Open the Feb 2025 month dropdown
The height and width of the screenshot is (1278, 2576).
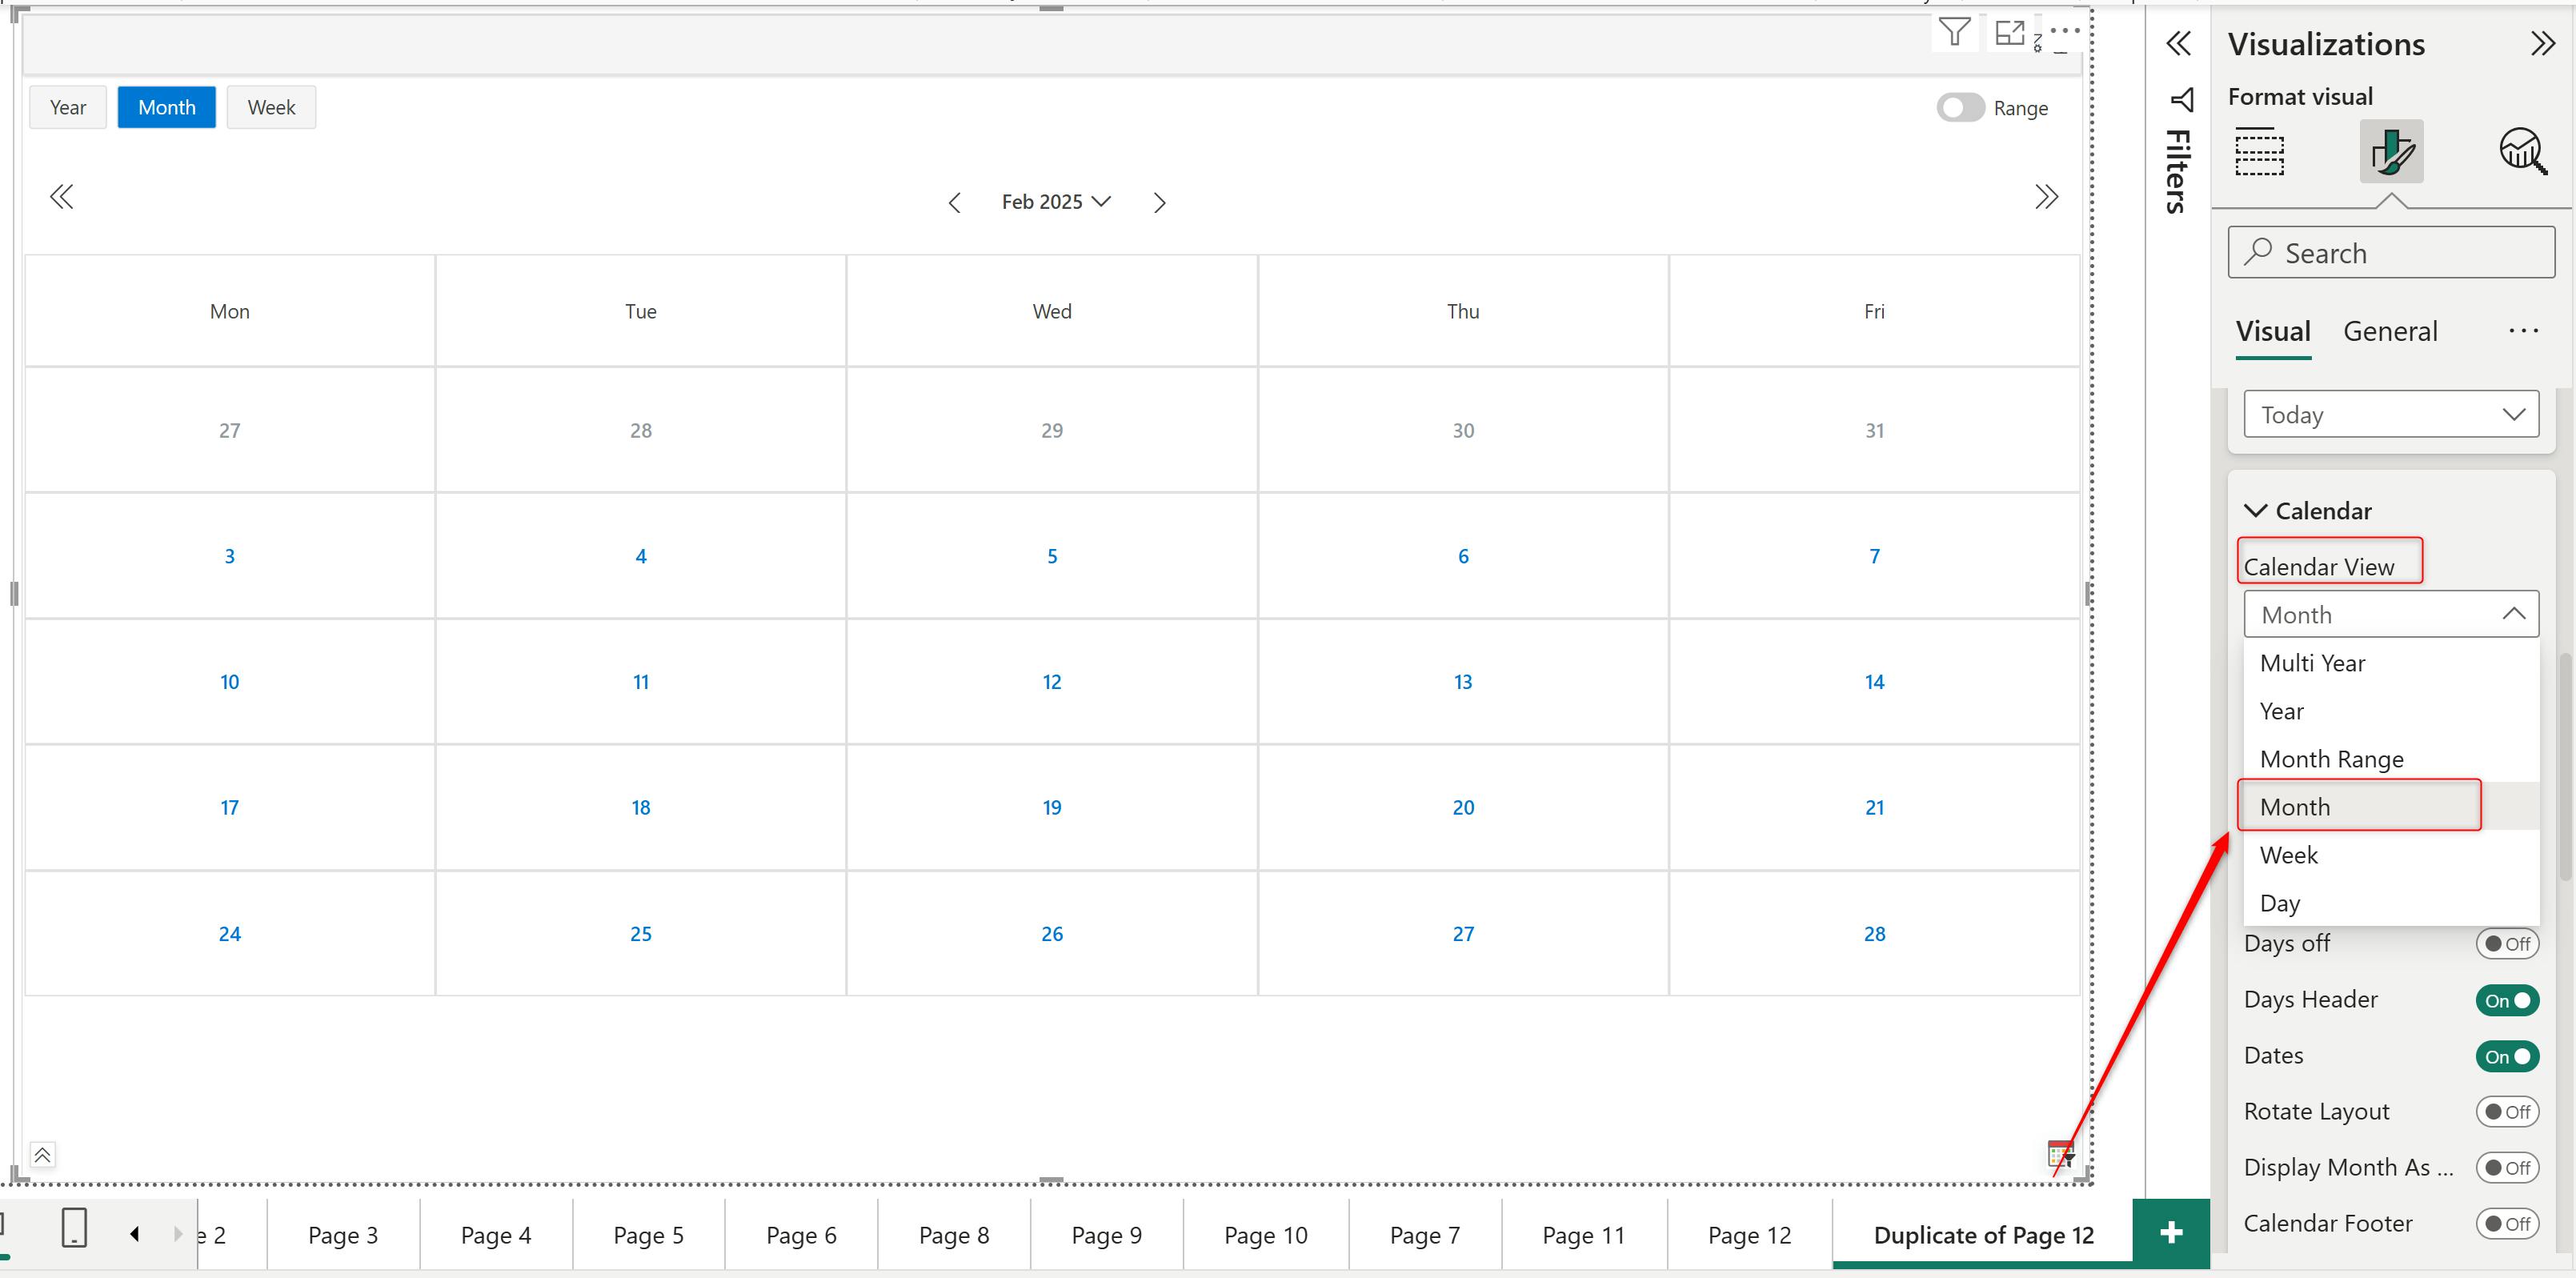(1056, 202)
